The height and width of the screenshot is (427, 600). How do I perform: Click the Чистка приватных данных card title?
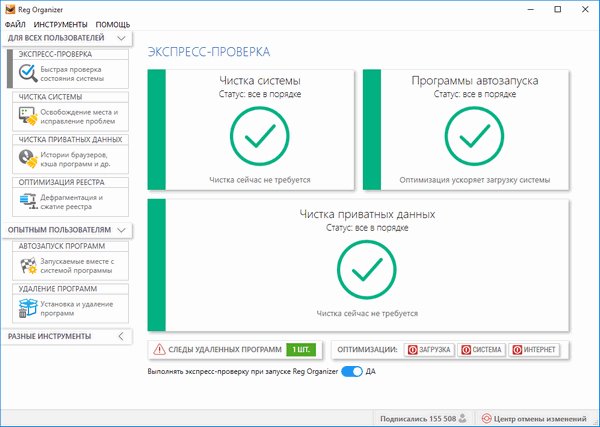(x=367, y=214)
